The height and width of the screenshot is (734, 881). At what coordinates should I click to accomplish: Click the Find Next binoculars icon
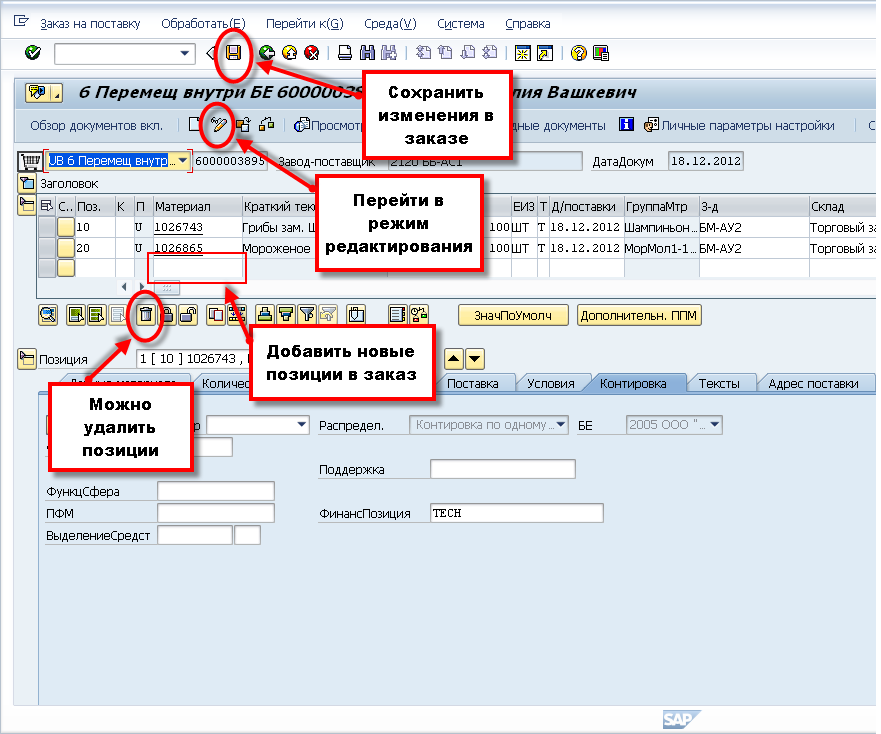389,53
